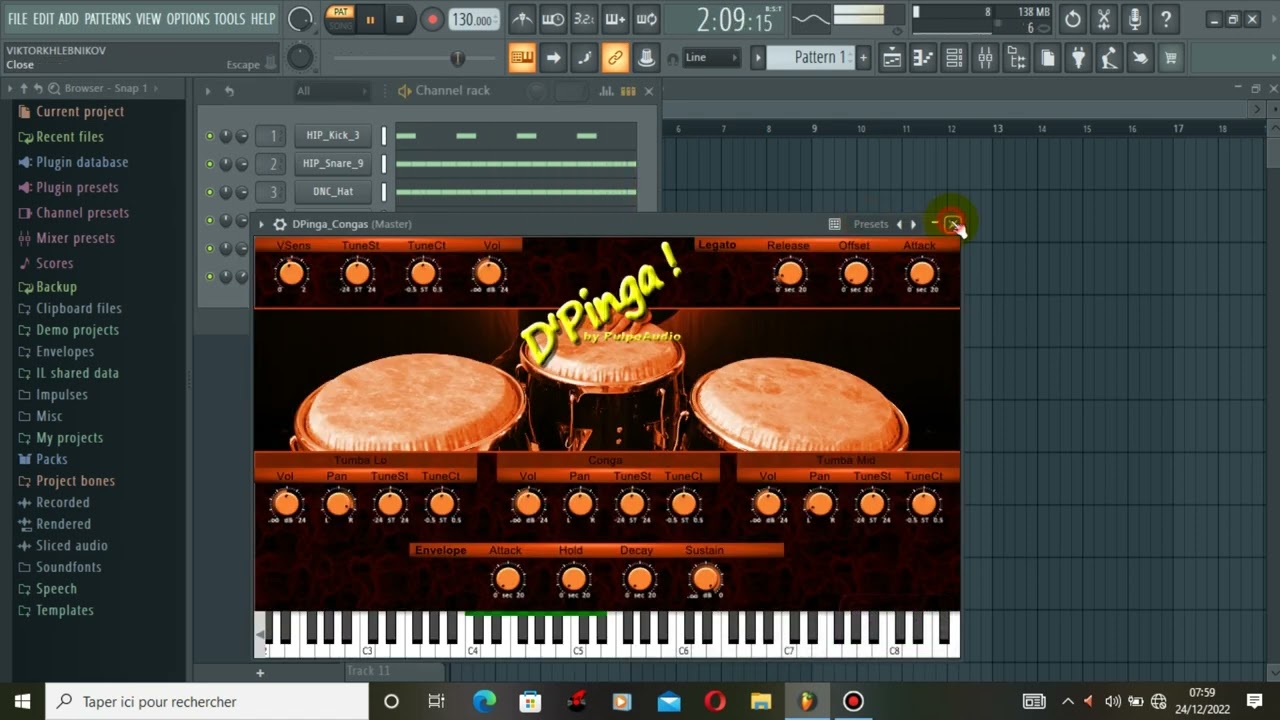Select previous DPinga preset arrow

899,224
